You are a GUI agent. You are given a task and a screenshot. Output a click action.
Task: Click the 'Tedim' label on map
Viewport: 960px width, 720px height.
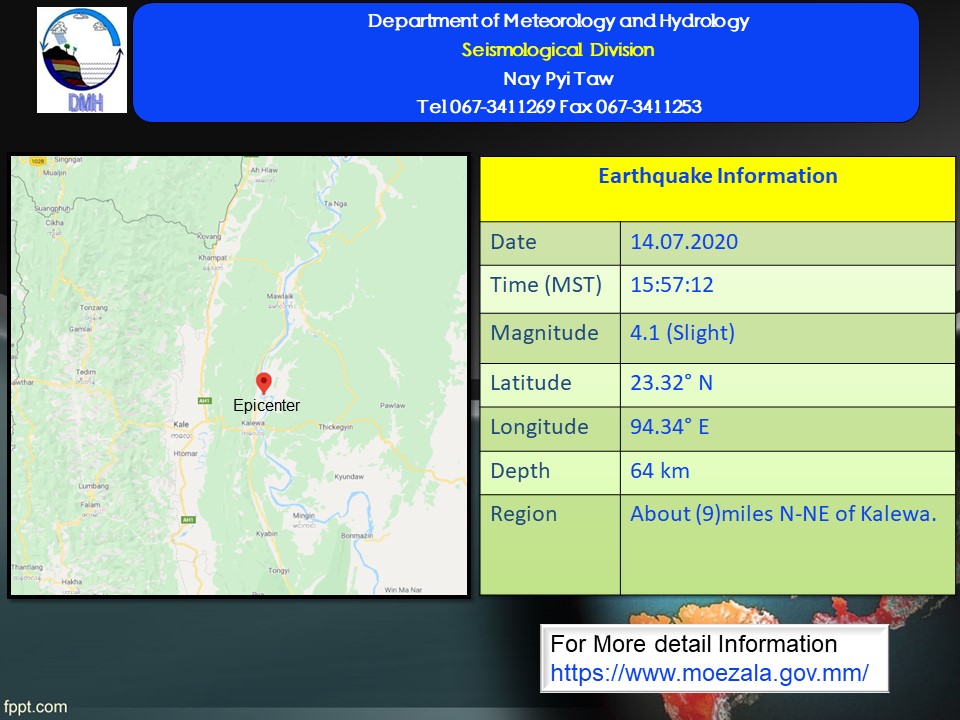(x=86, y=372)
